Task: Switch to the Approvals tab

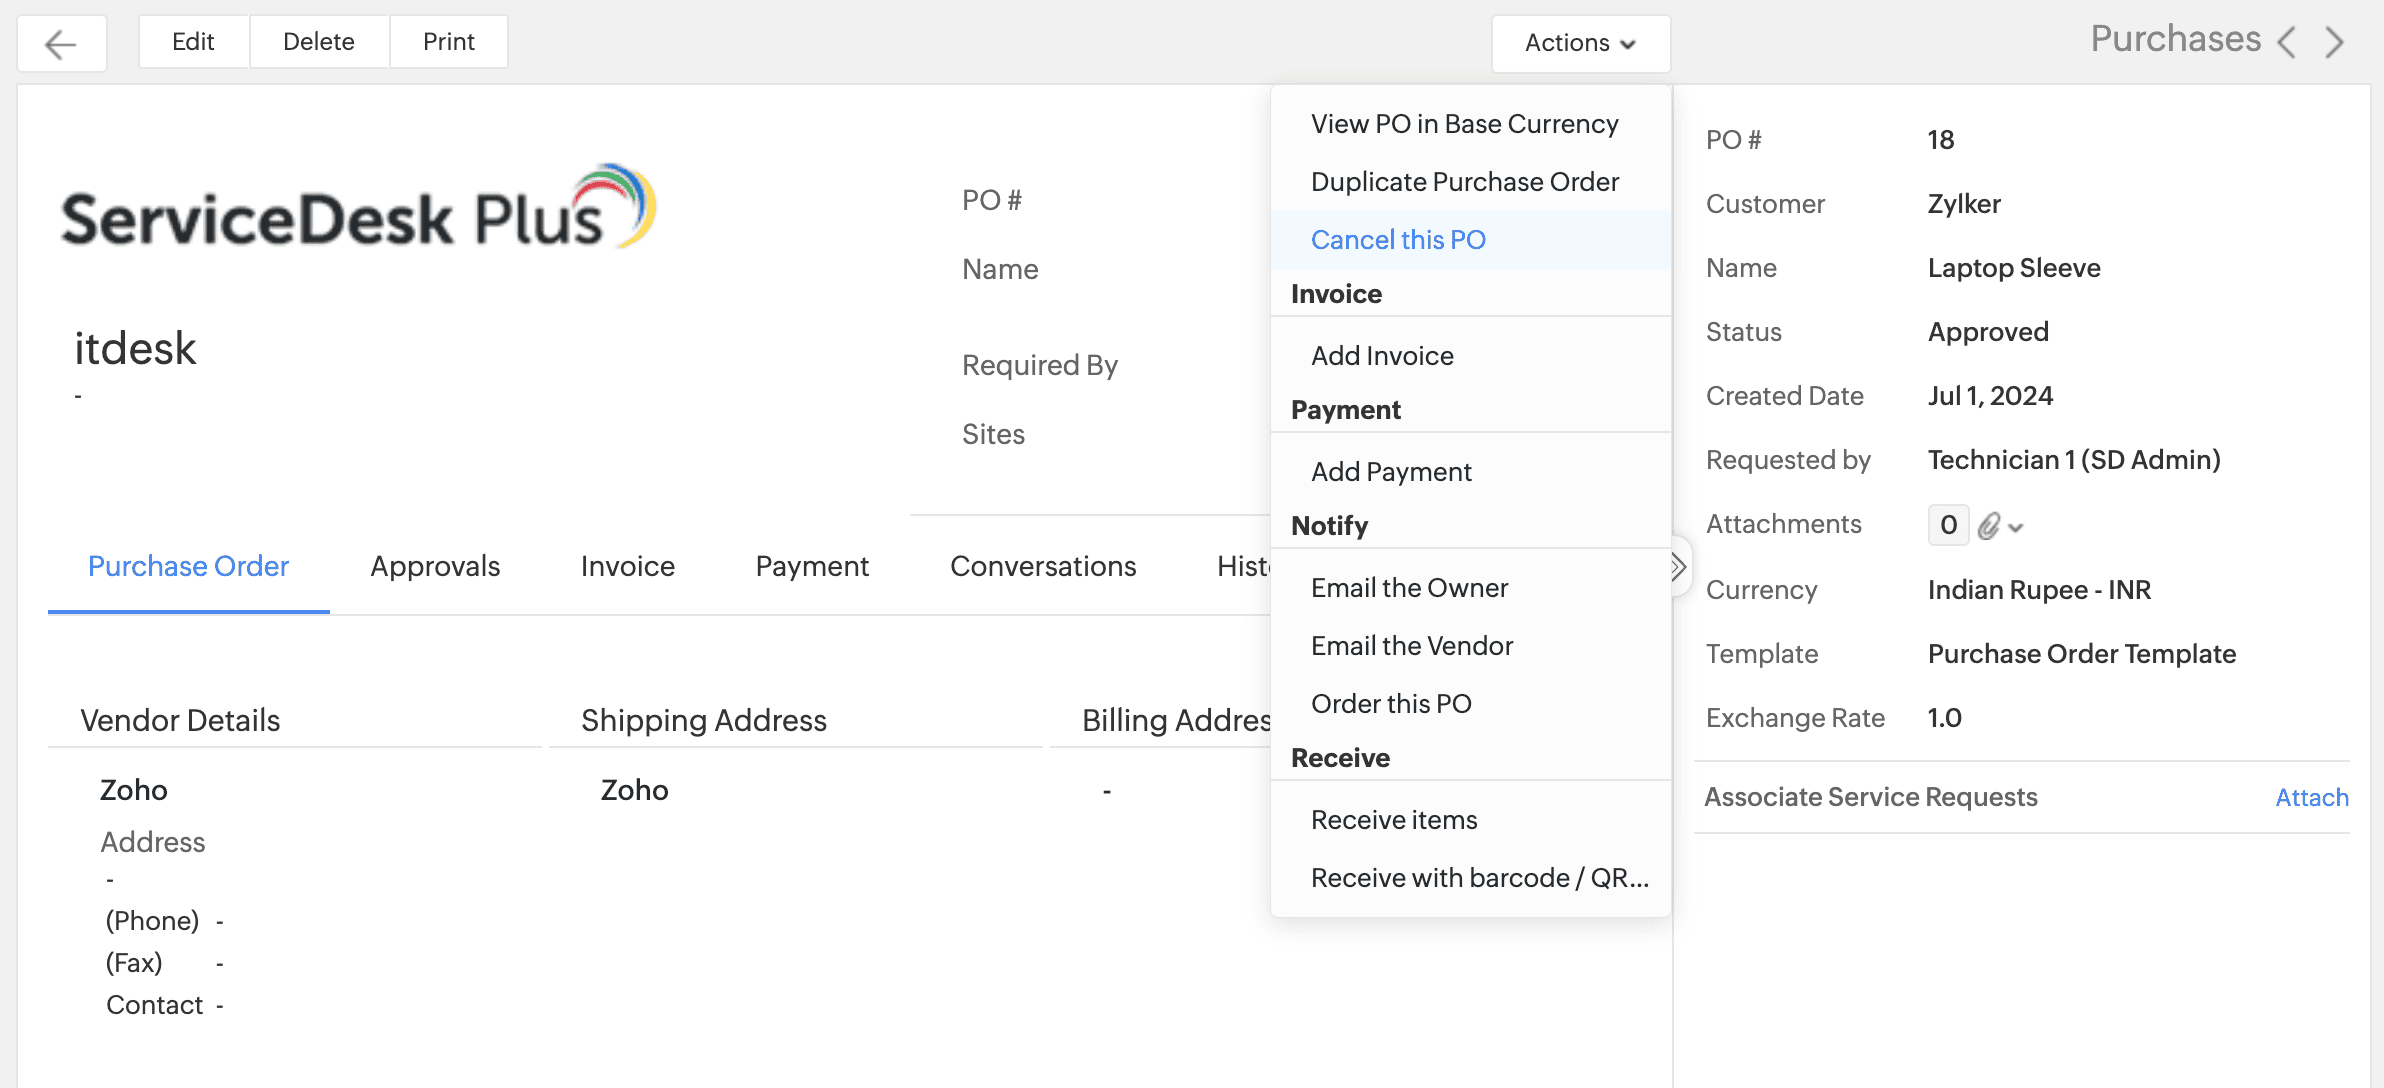Action: pos(435,566)
